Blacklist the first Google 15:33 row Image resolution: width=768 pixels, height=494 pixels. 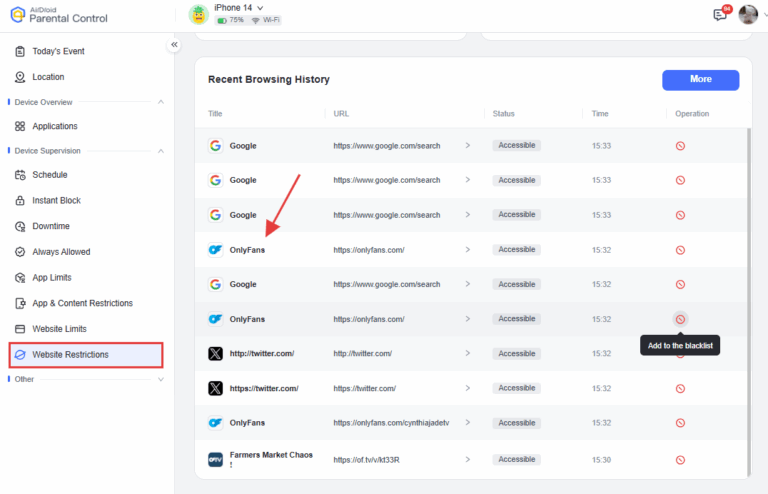coord(680,146)
